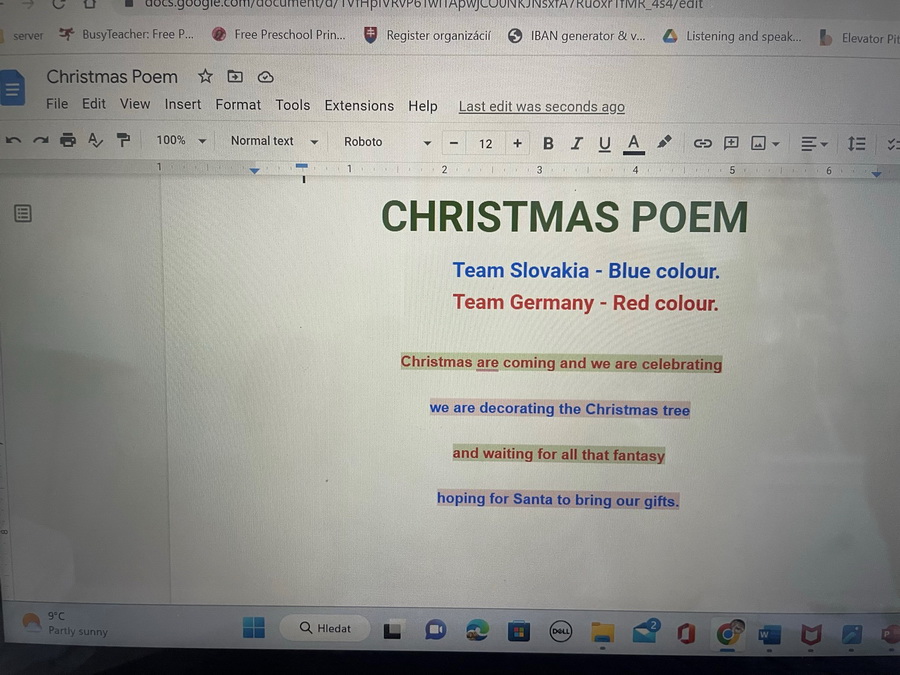Click the add comment icon
The image size is (900, 675).
731,144
